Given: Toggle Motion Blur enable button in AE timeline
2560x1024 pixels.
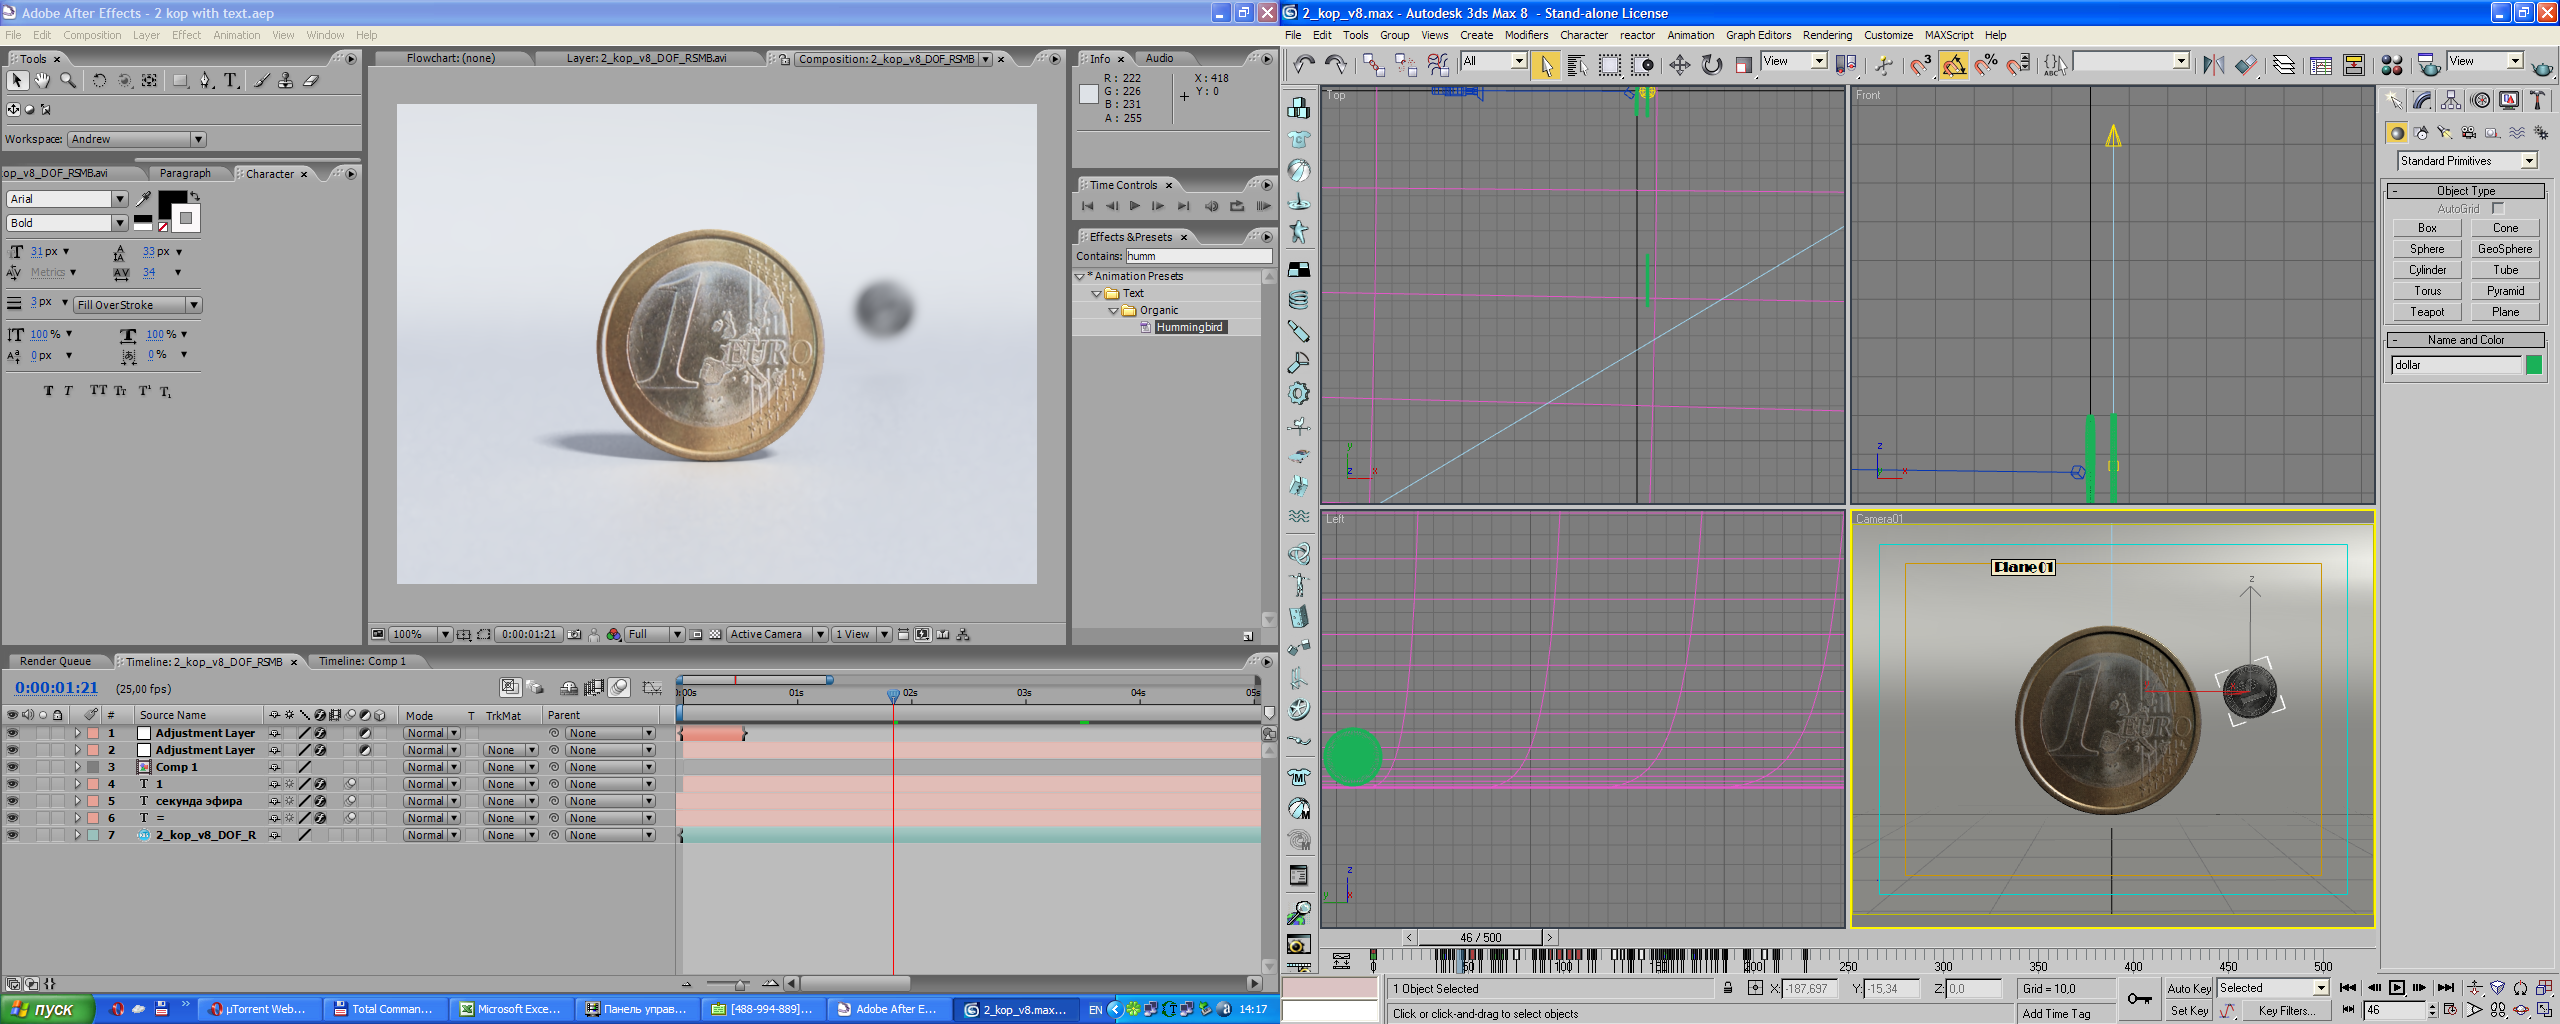Looking at the screenshot, I should [619, 687].
